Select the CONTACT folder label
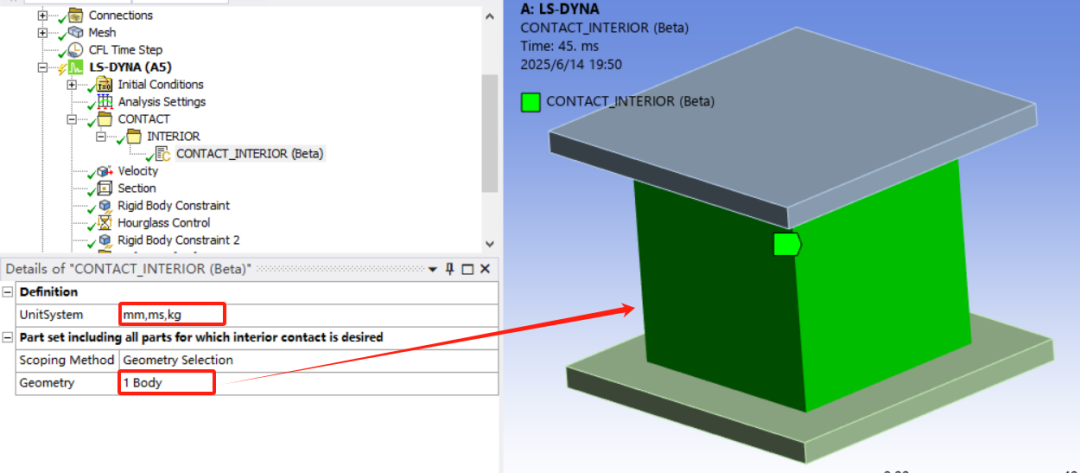Screen dimensions: 1080x473 tap(144, 119)
